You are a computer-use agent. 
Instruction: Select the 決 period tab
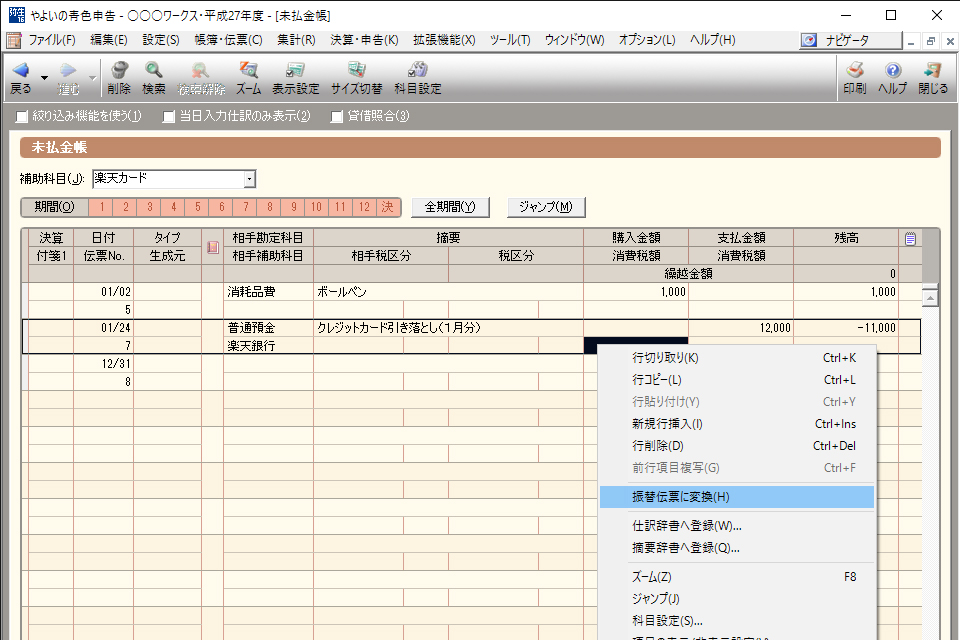tap(388, 208)
